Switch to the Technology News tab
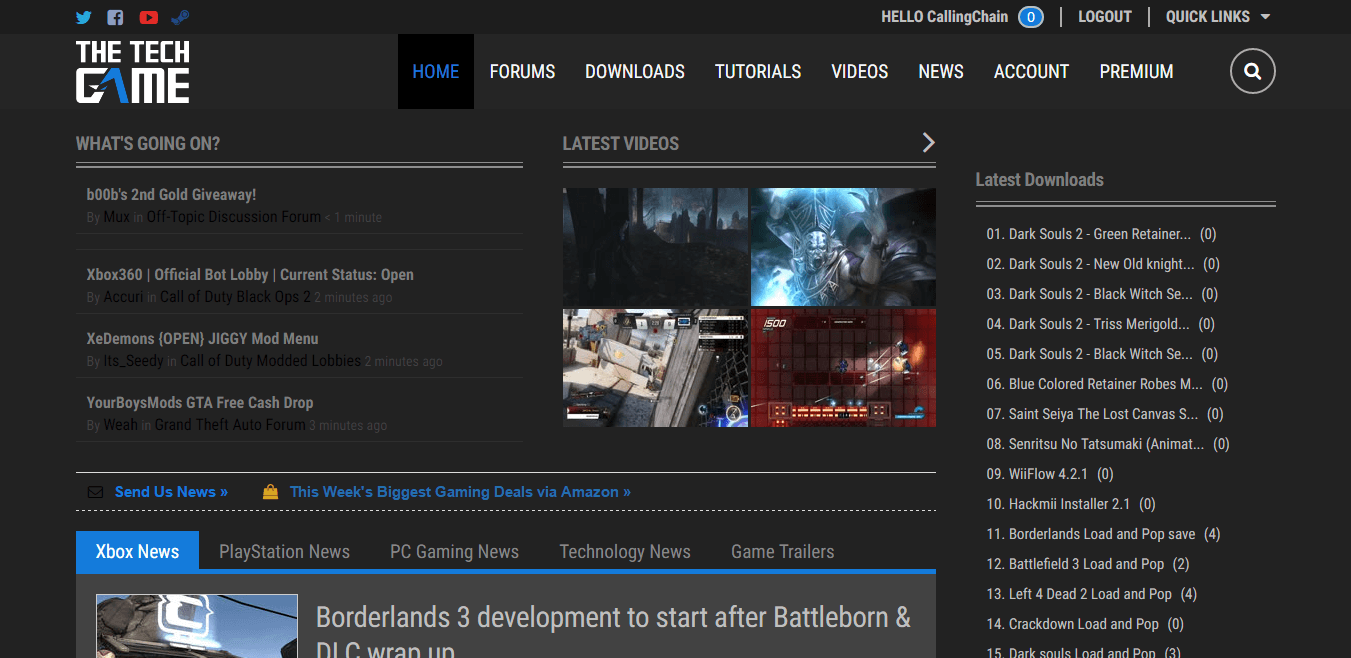The width and height of the screenshot is (1351, 658). coord(625,551)
